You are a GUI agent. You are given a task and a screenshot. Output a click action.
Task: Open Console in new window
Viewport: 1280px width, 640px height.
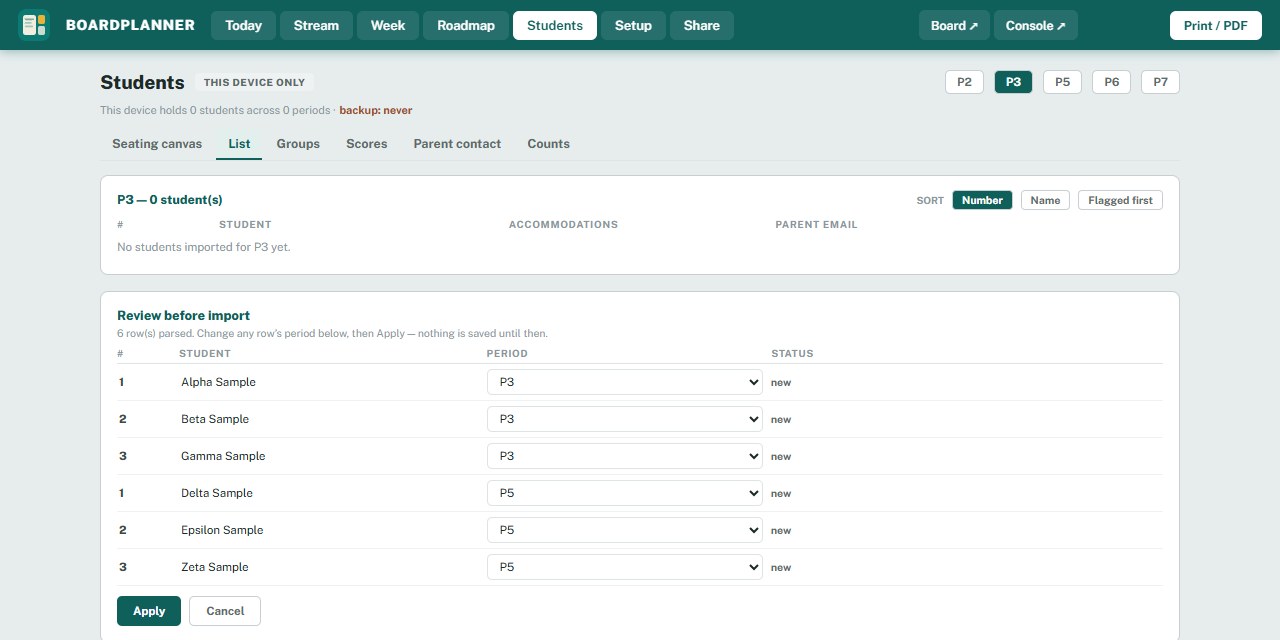click(1035, 25)
